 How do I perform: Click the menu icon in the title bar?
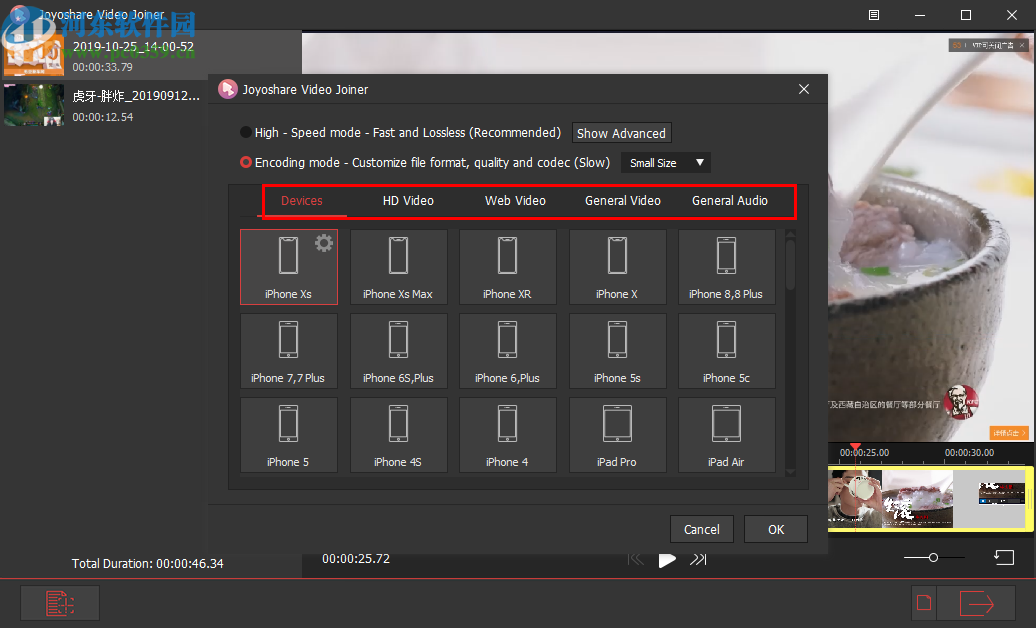872,15
